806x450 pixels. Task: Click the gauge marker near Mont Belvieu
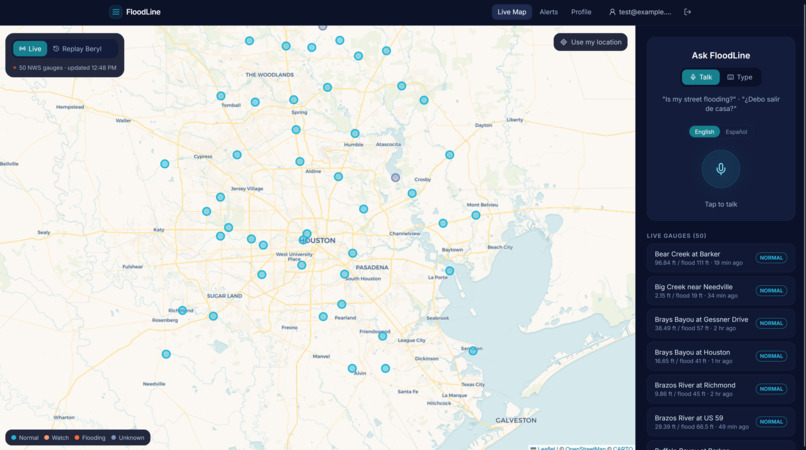pos(476,215)
